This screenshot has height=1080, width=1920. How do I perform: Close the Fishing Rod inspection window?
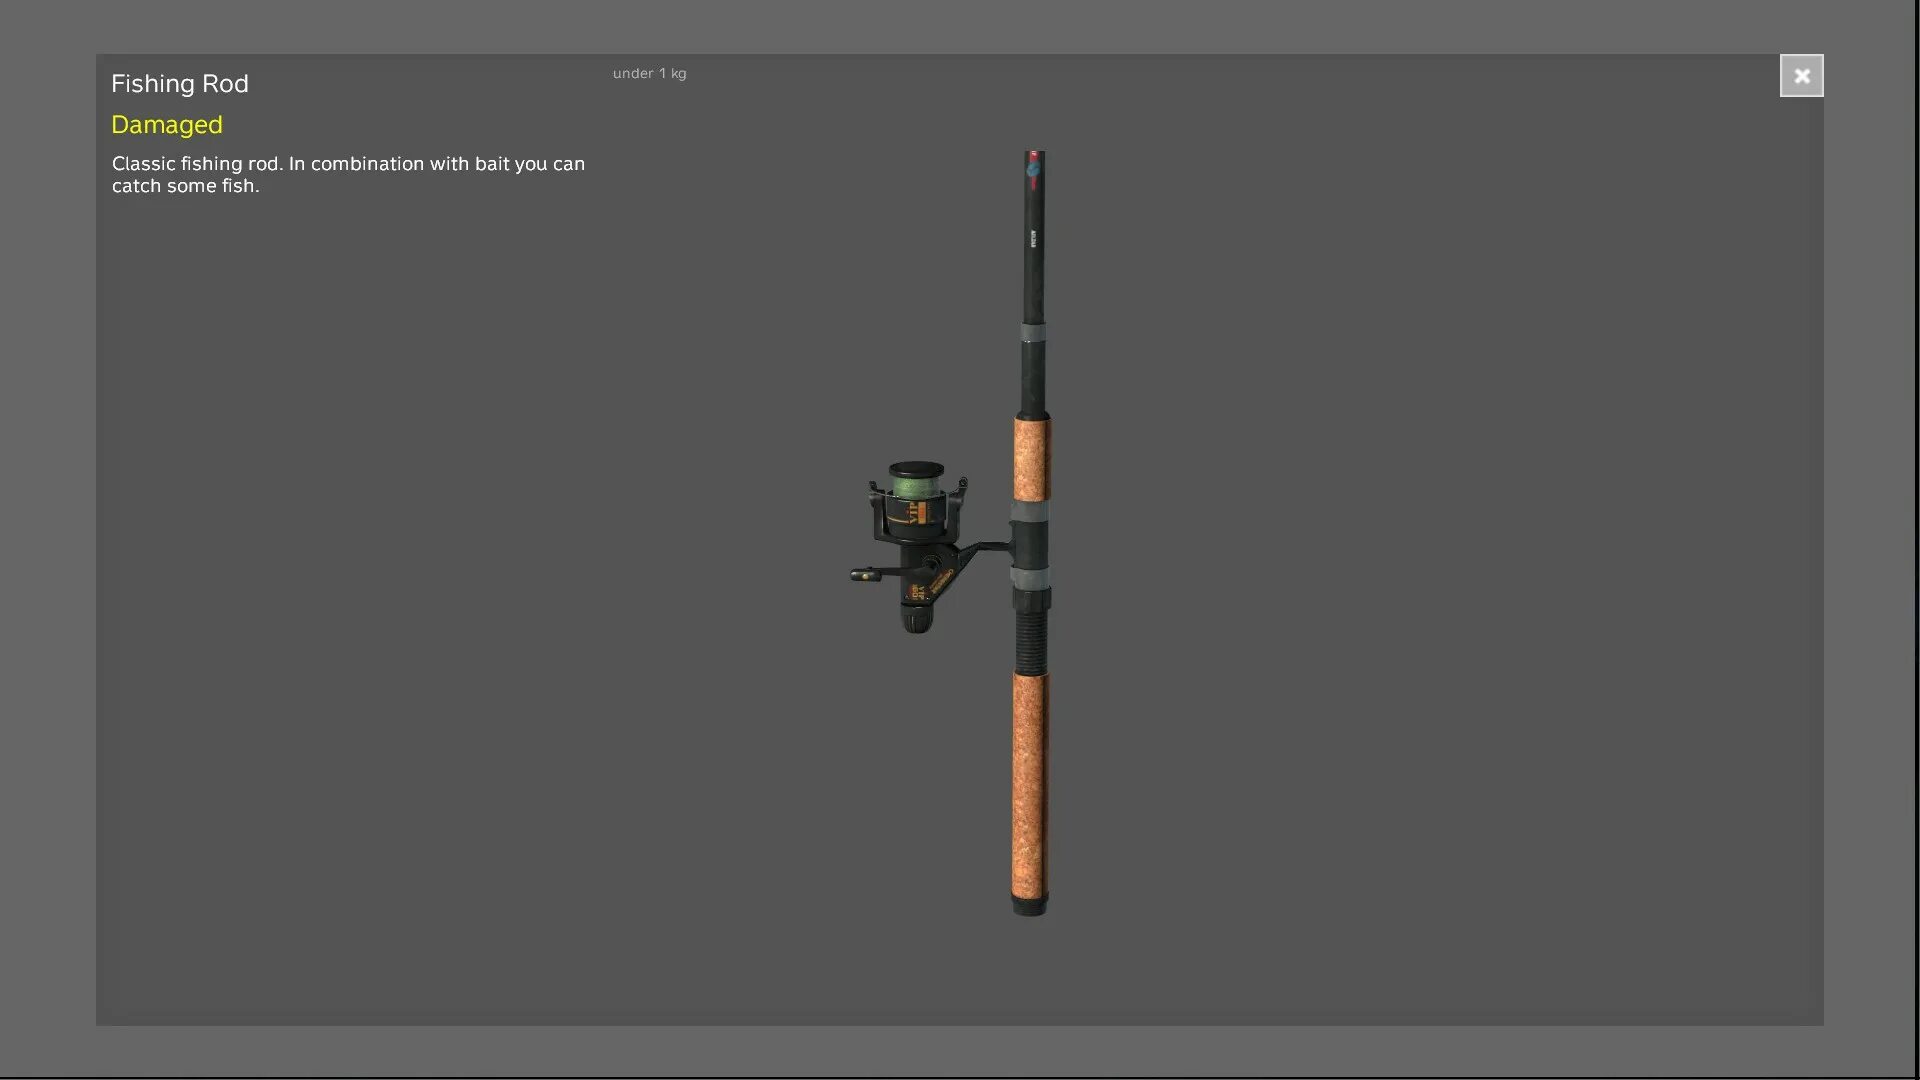click(x=1801, y=76)
